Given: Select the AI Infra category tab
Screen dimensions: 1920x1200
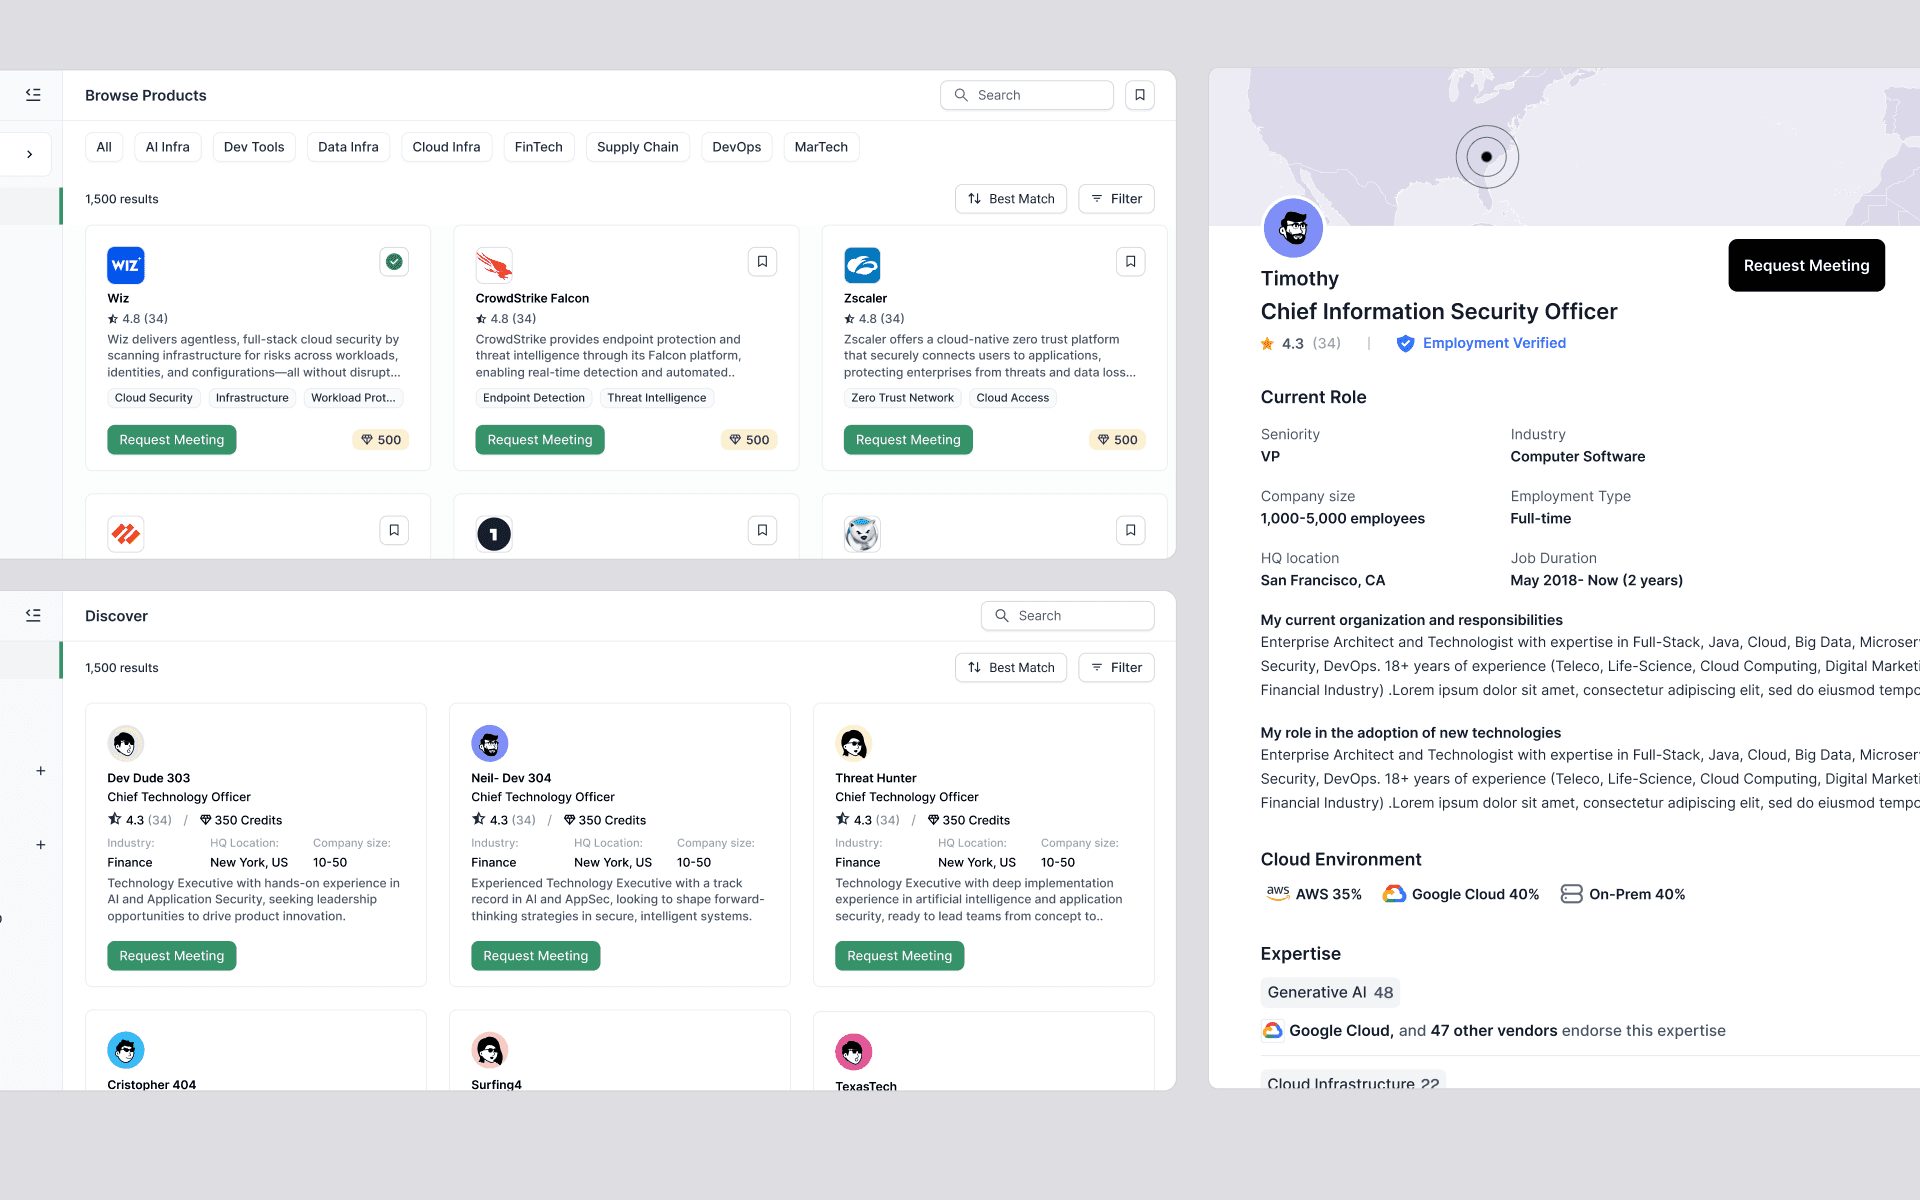Looking at the screenshot, I should [x=167, y=147].
